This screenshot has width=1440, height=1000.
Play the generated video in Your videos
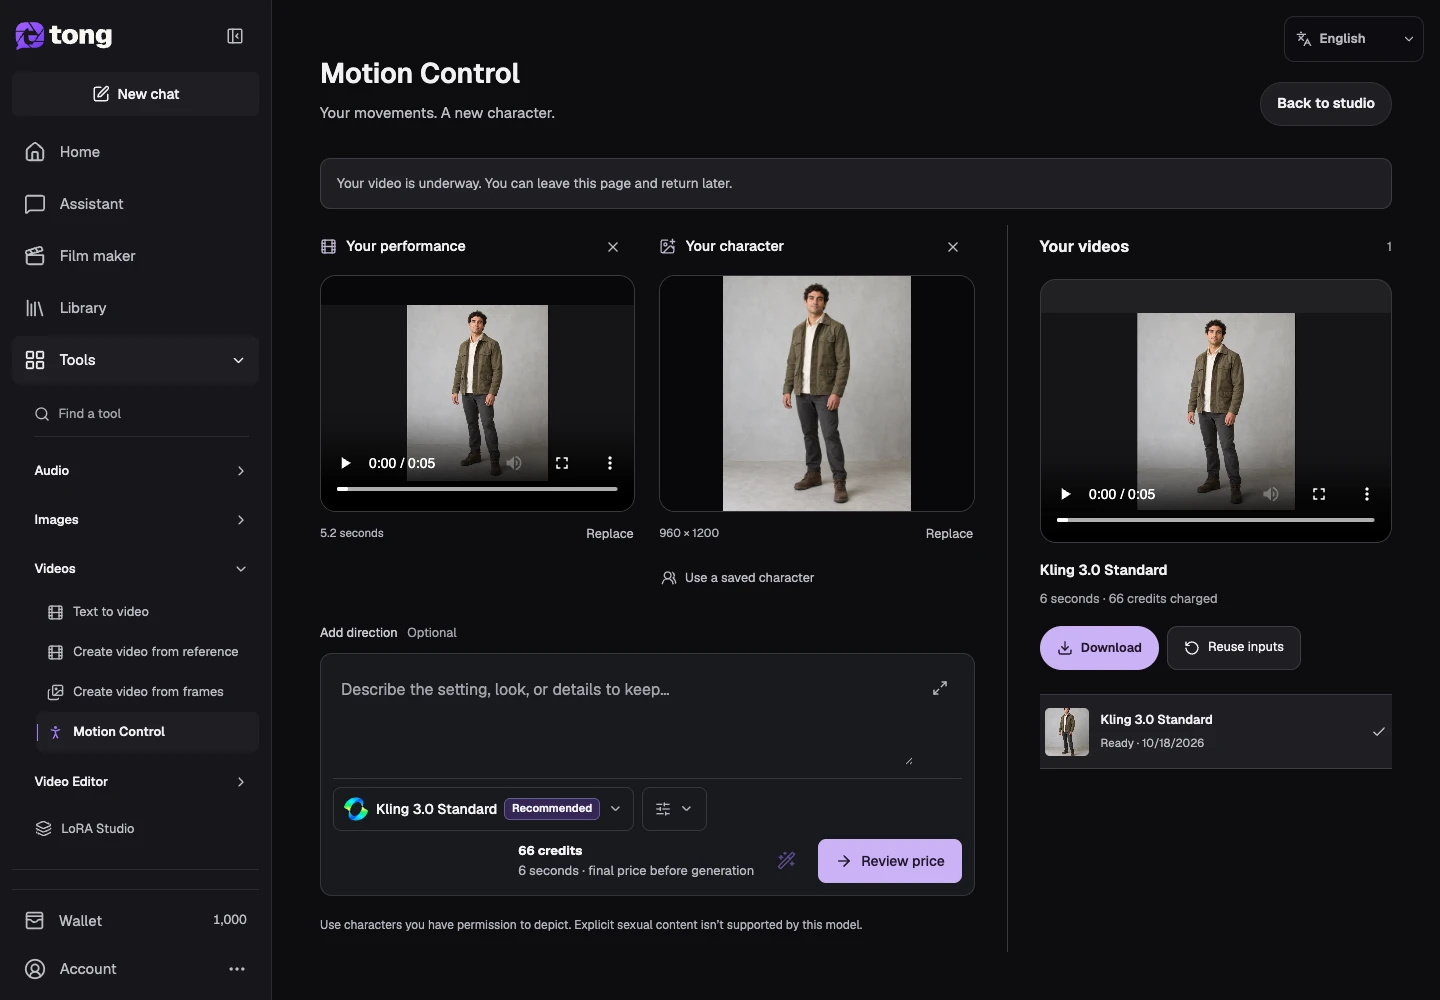[1066, 494]
